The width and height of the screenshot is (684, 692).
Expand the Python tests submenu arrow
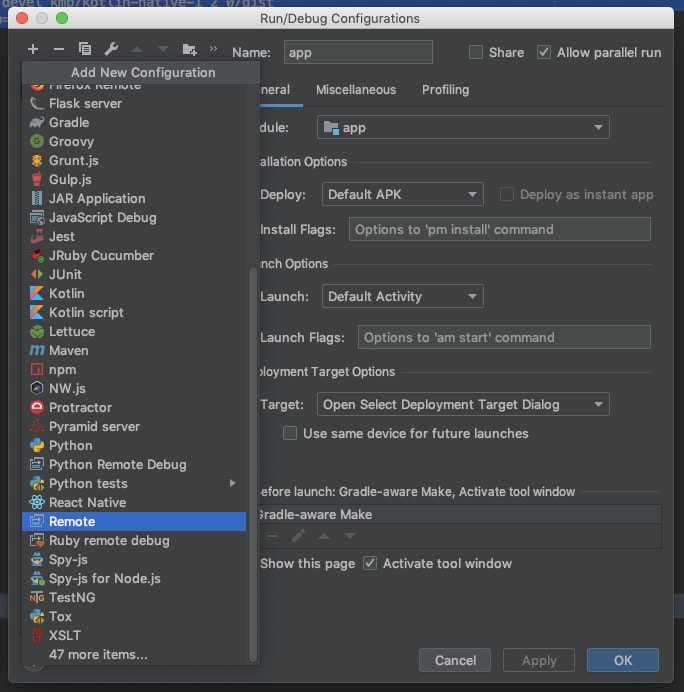pyautogui.click(x=233, y=484)
